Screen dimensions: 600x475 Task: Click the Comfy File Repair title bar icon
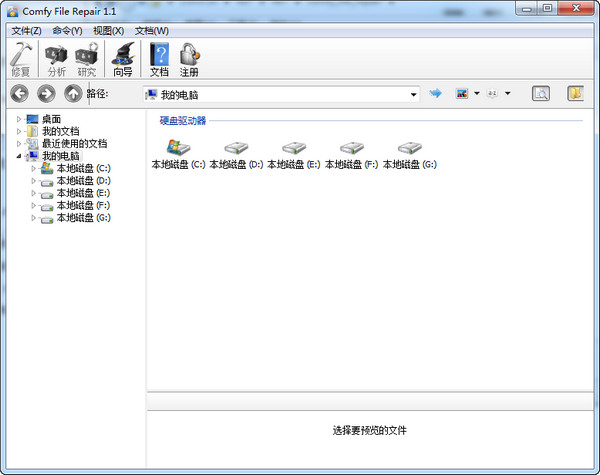[x=13, y=11]
